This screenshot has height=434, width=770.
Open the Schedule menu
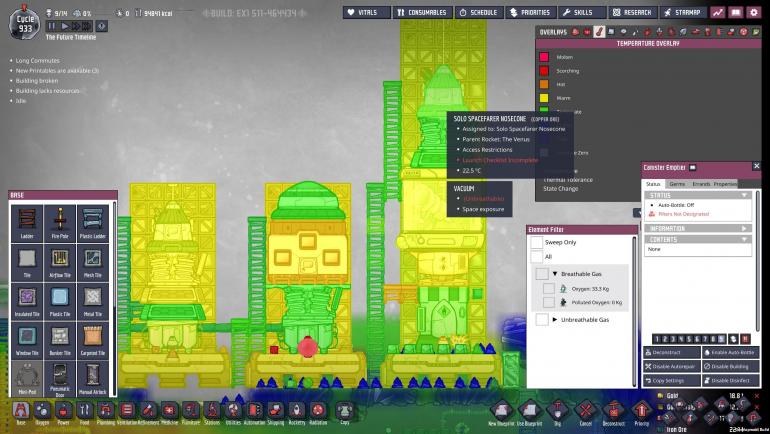coord(479,12)
